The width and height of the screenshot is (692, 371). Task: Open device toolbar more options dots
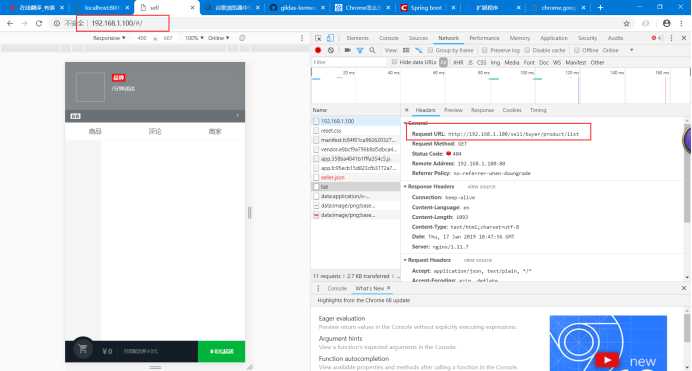302,38
